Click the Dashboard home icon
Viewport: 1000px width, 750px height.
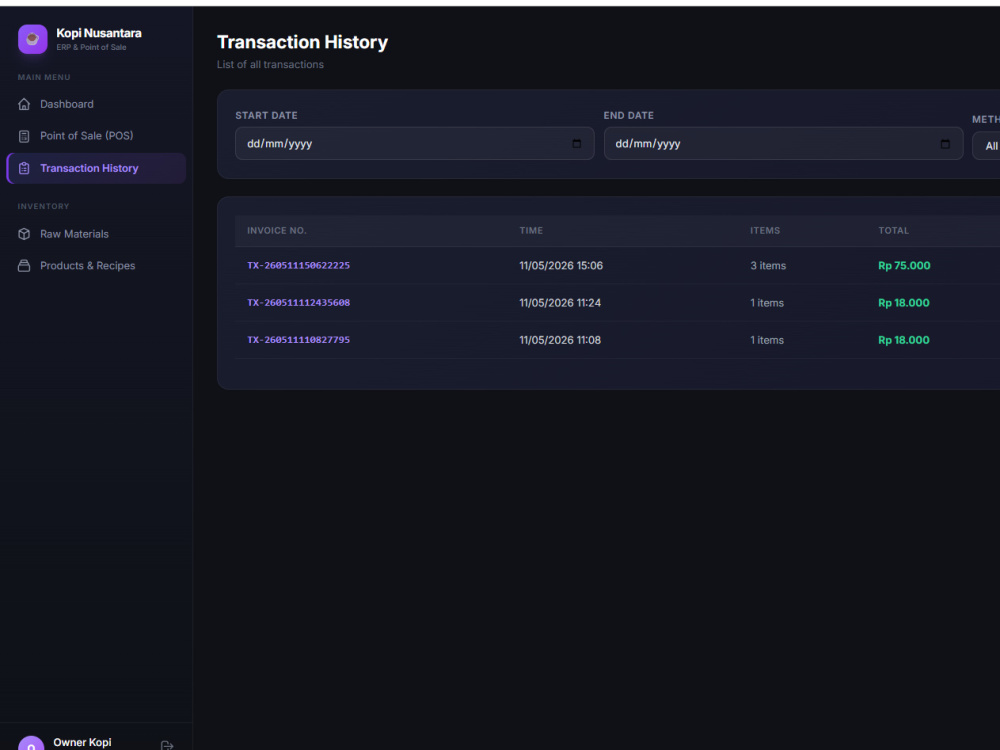click(x=24, y=104)
